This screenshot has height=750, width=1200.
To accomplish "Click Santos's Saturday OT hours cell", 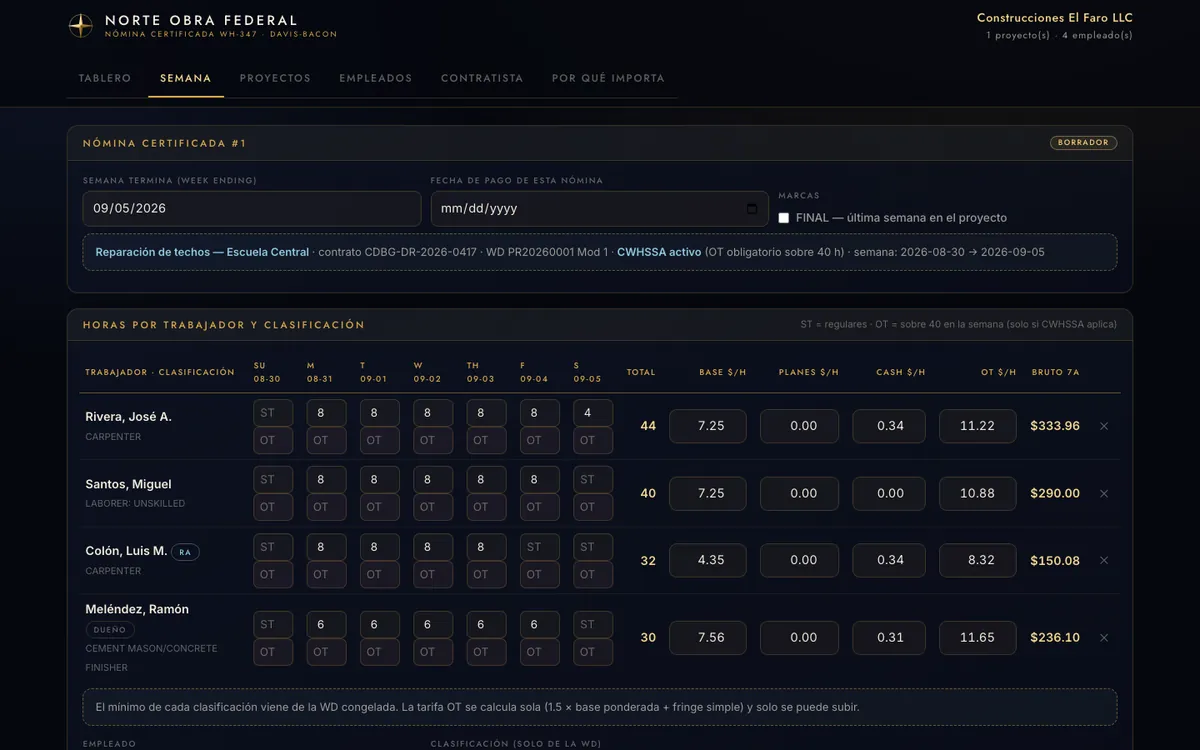I will point(593,507).
